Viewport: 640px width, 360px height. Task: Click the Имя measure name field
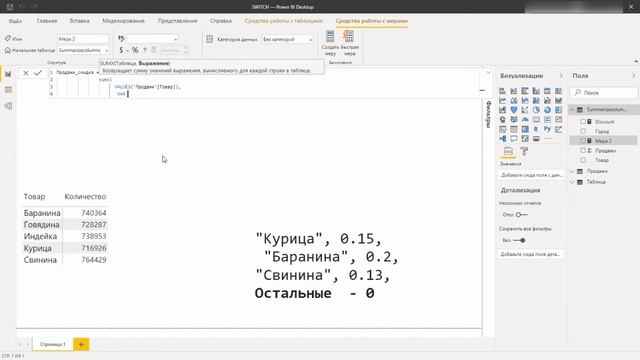point(83,39)
